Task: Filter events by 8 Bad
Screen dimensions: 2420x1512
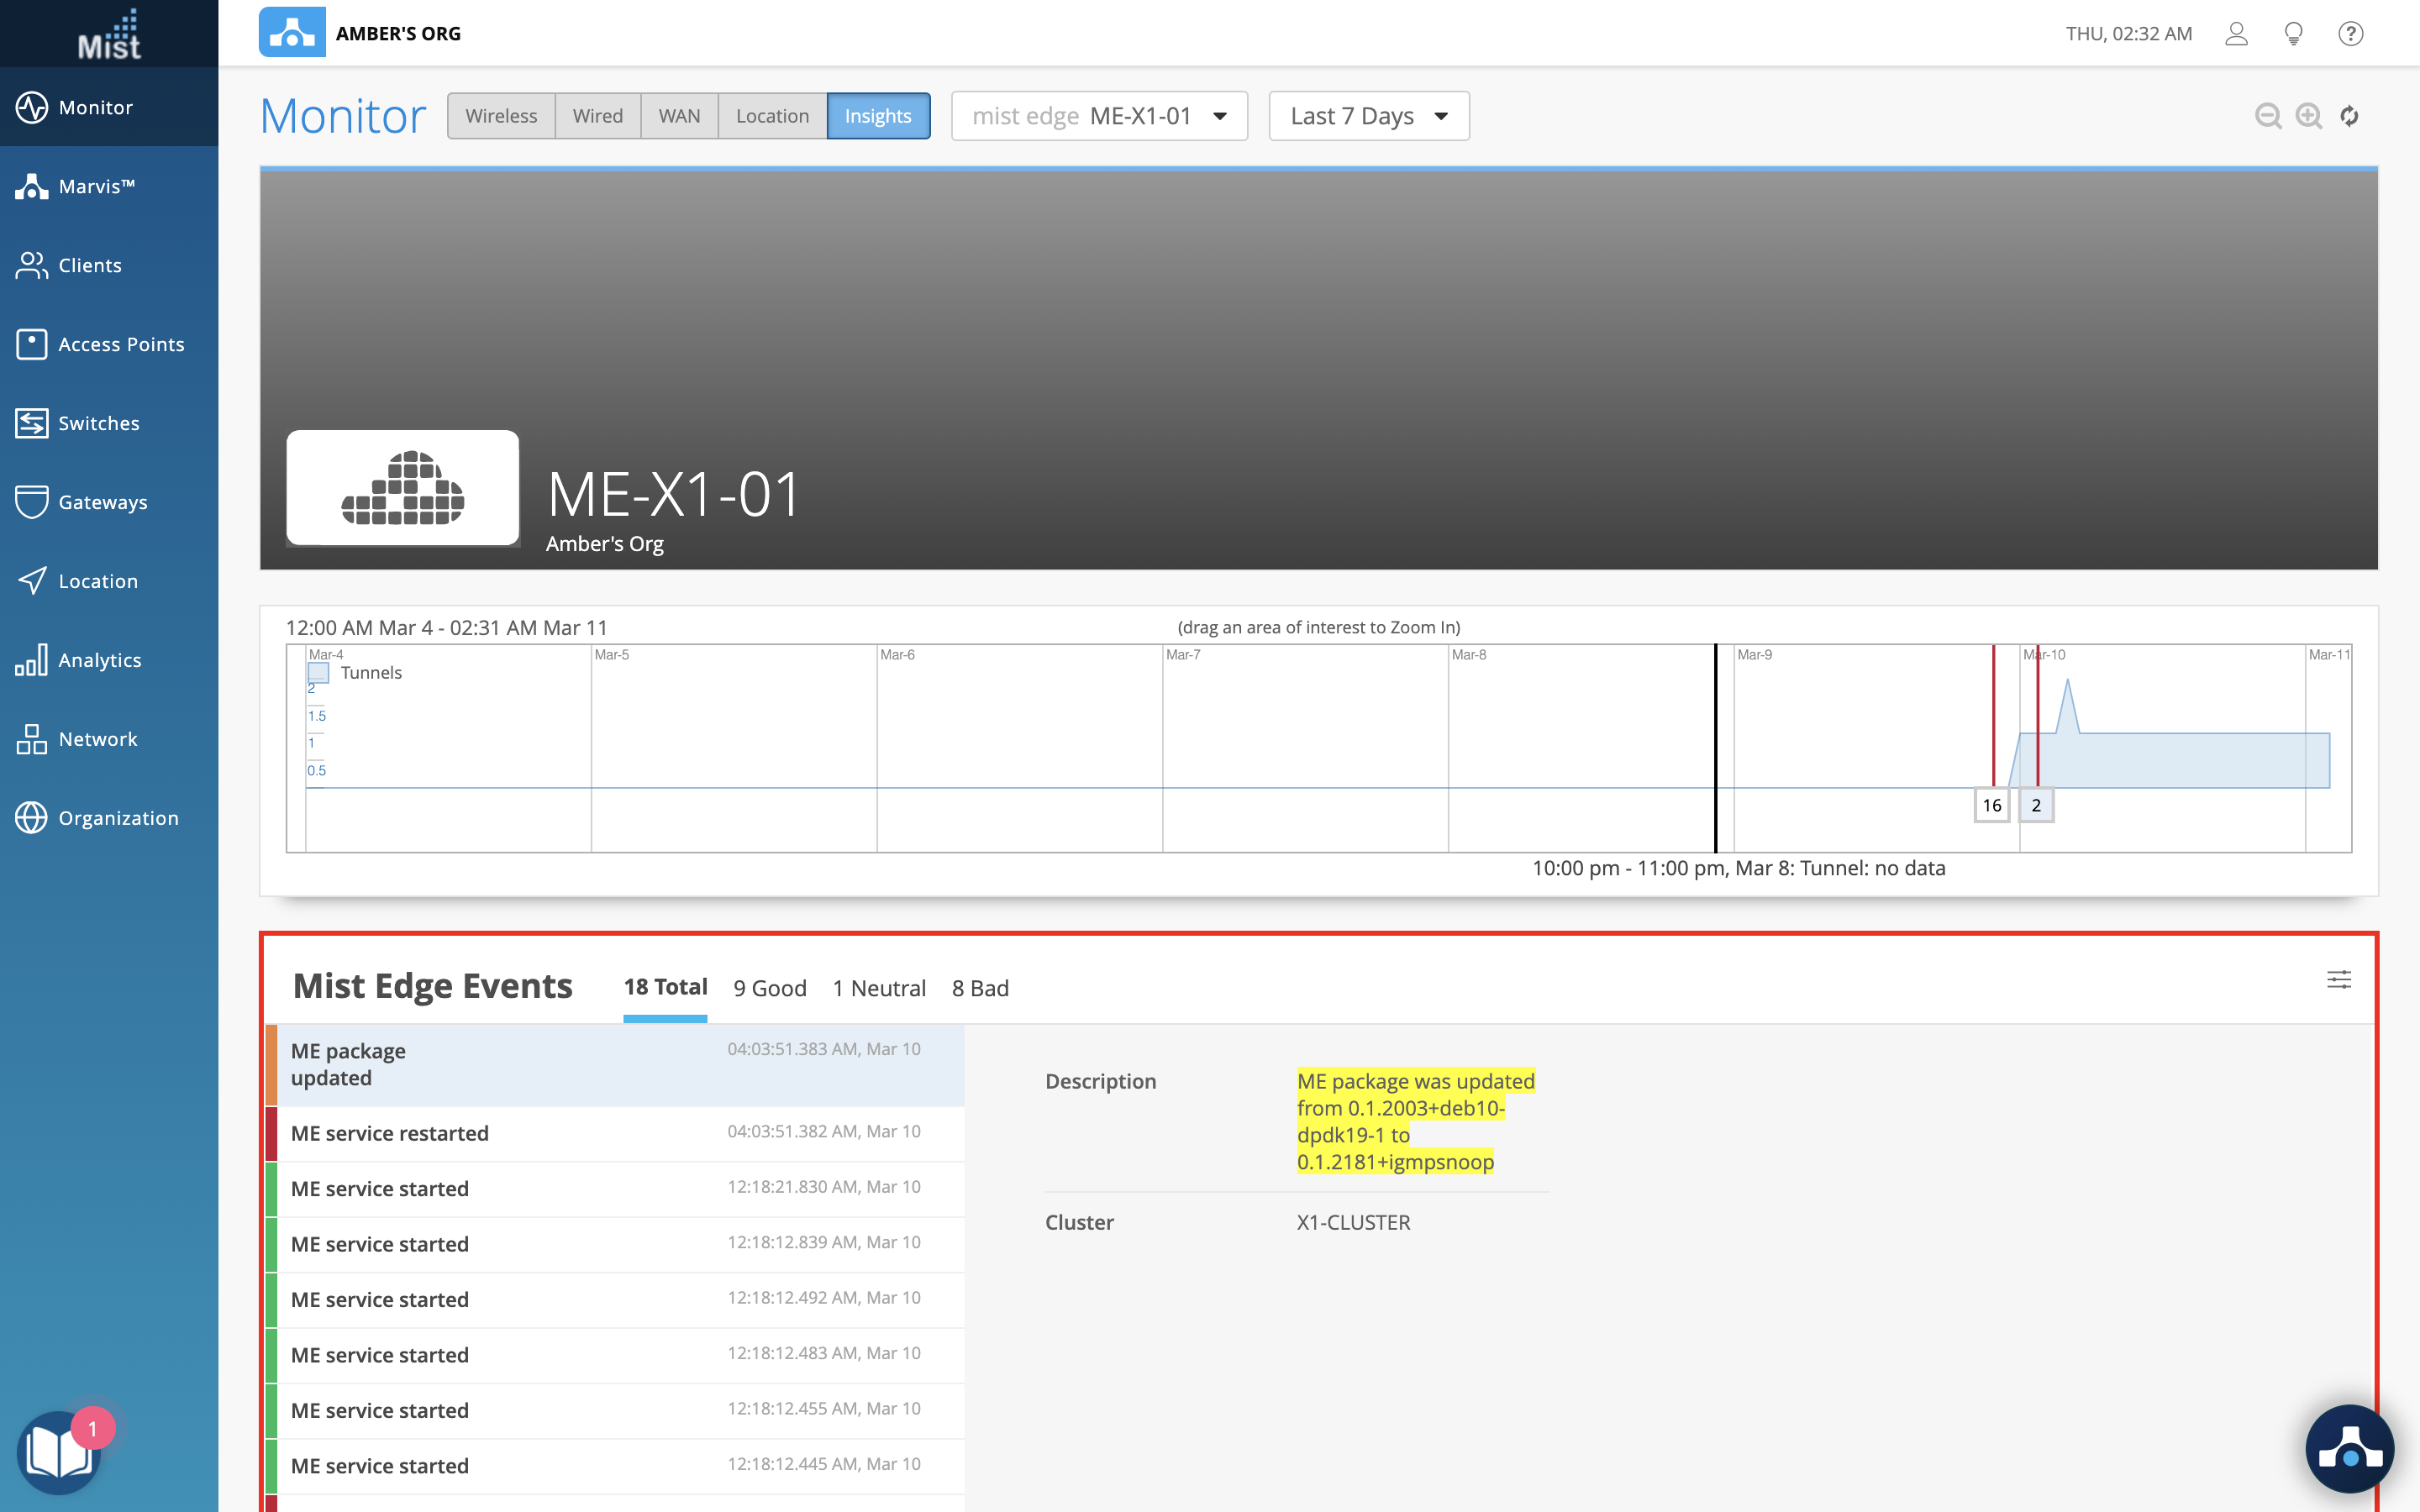Action: [x=980, y=988]
